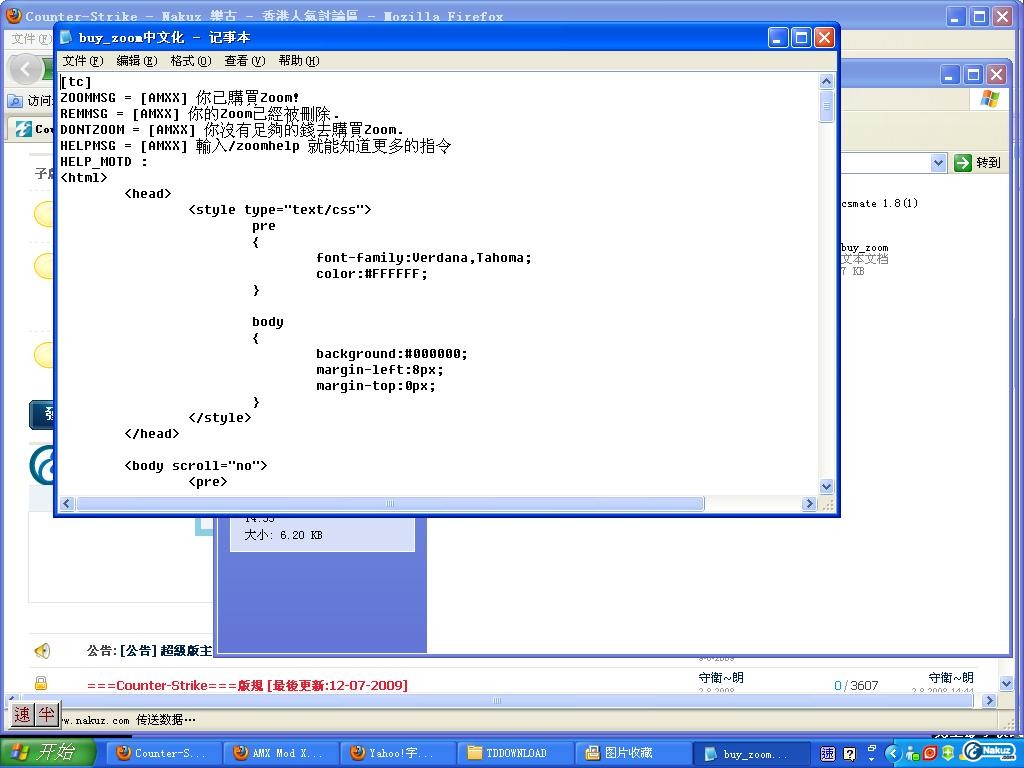Click the messenger person icon in the system tray
1024x768 pixels.
pyautogui.click(x=912, y=754)
